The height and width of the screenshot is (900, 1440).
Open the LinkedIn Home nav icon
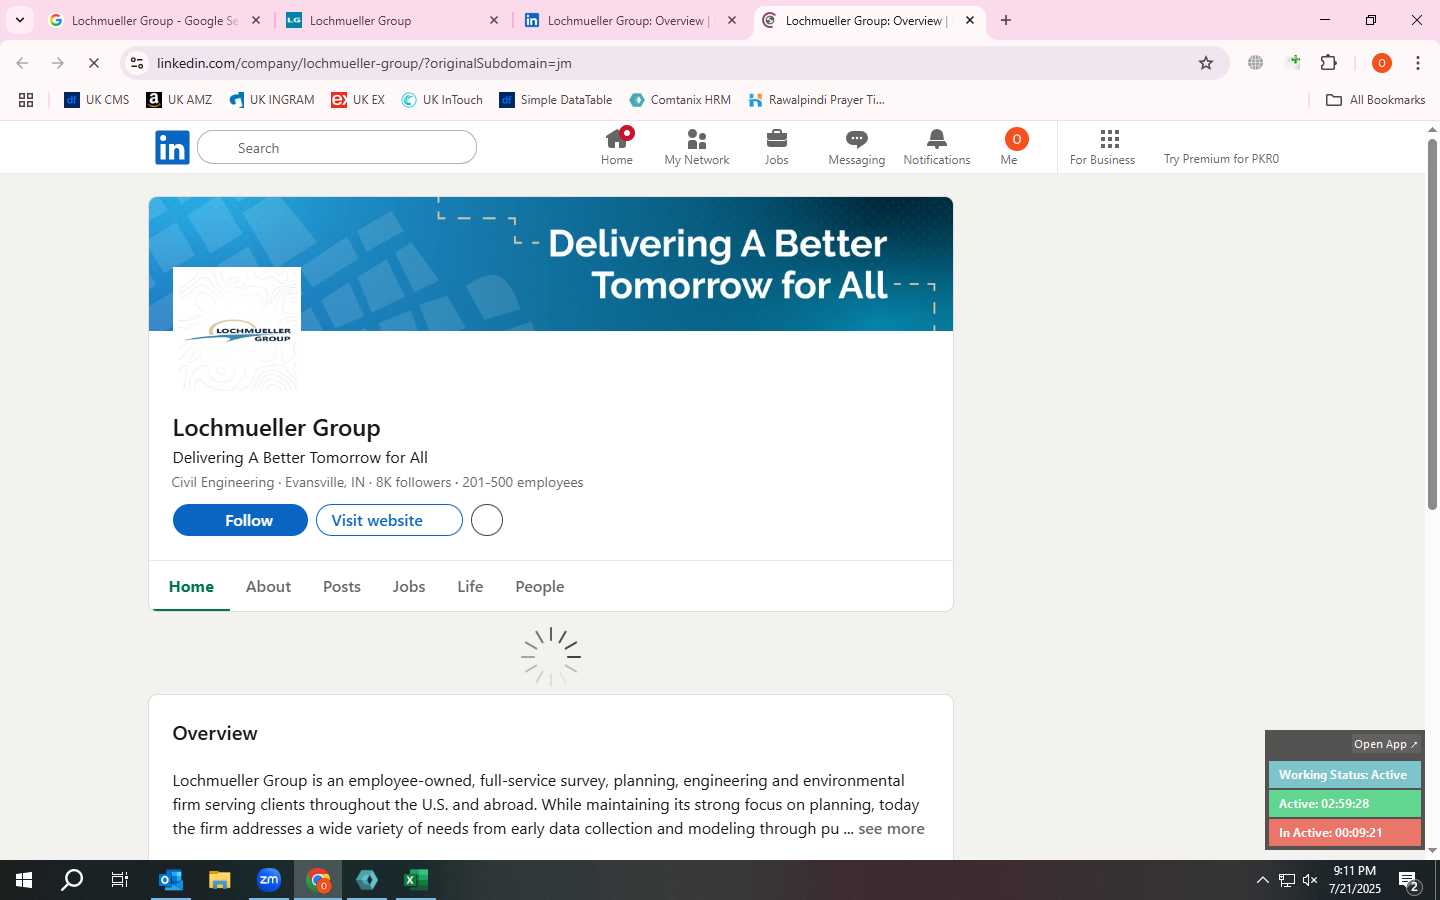[x=616, y=147]
